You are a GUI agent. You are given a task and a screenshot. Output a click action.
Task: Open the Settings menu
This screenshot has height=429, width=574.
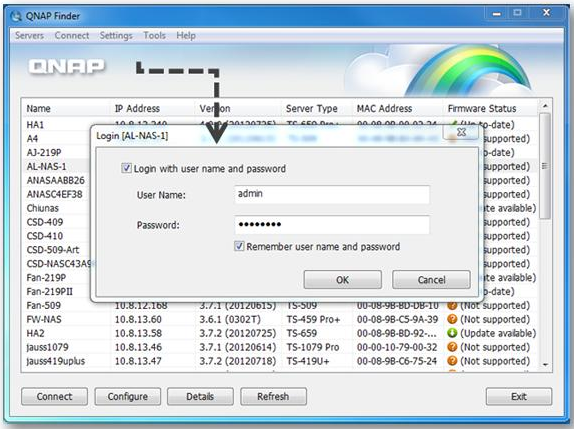click(116, 36)
